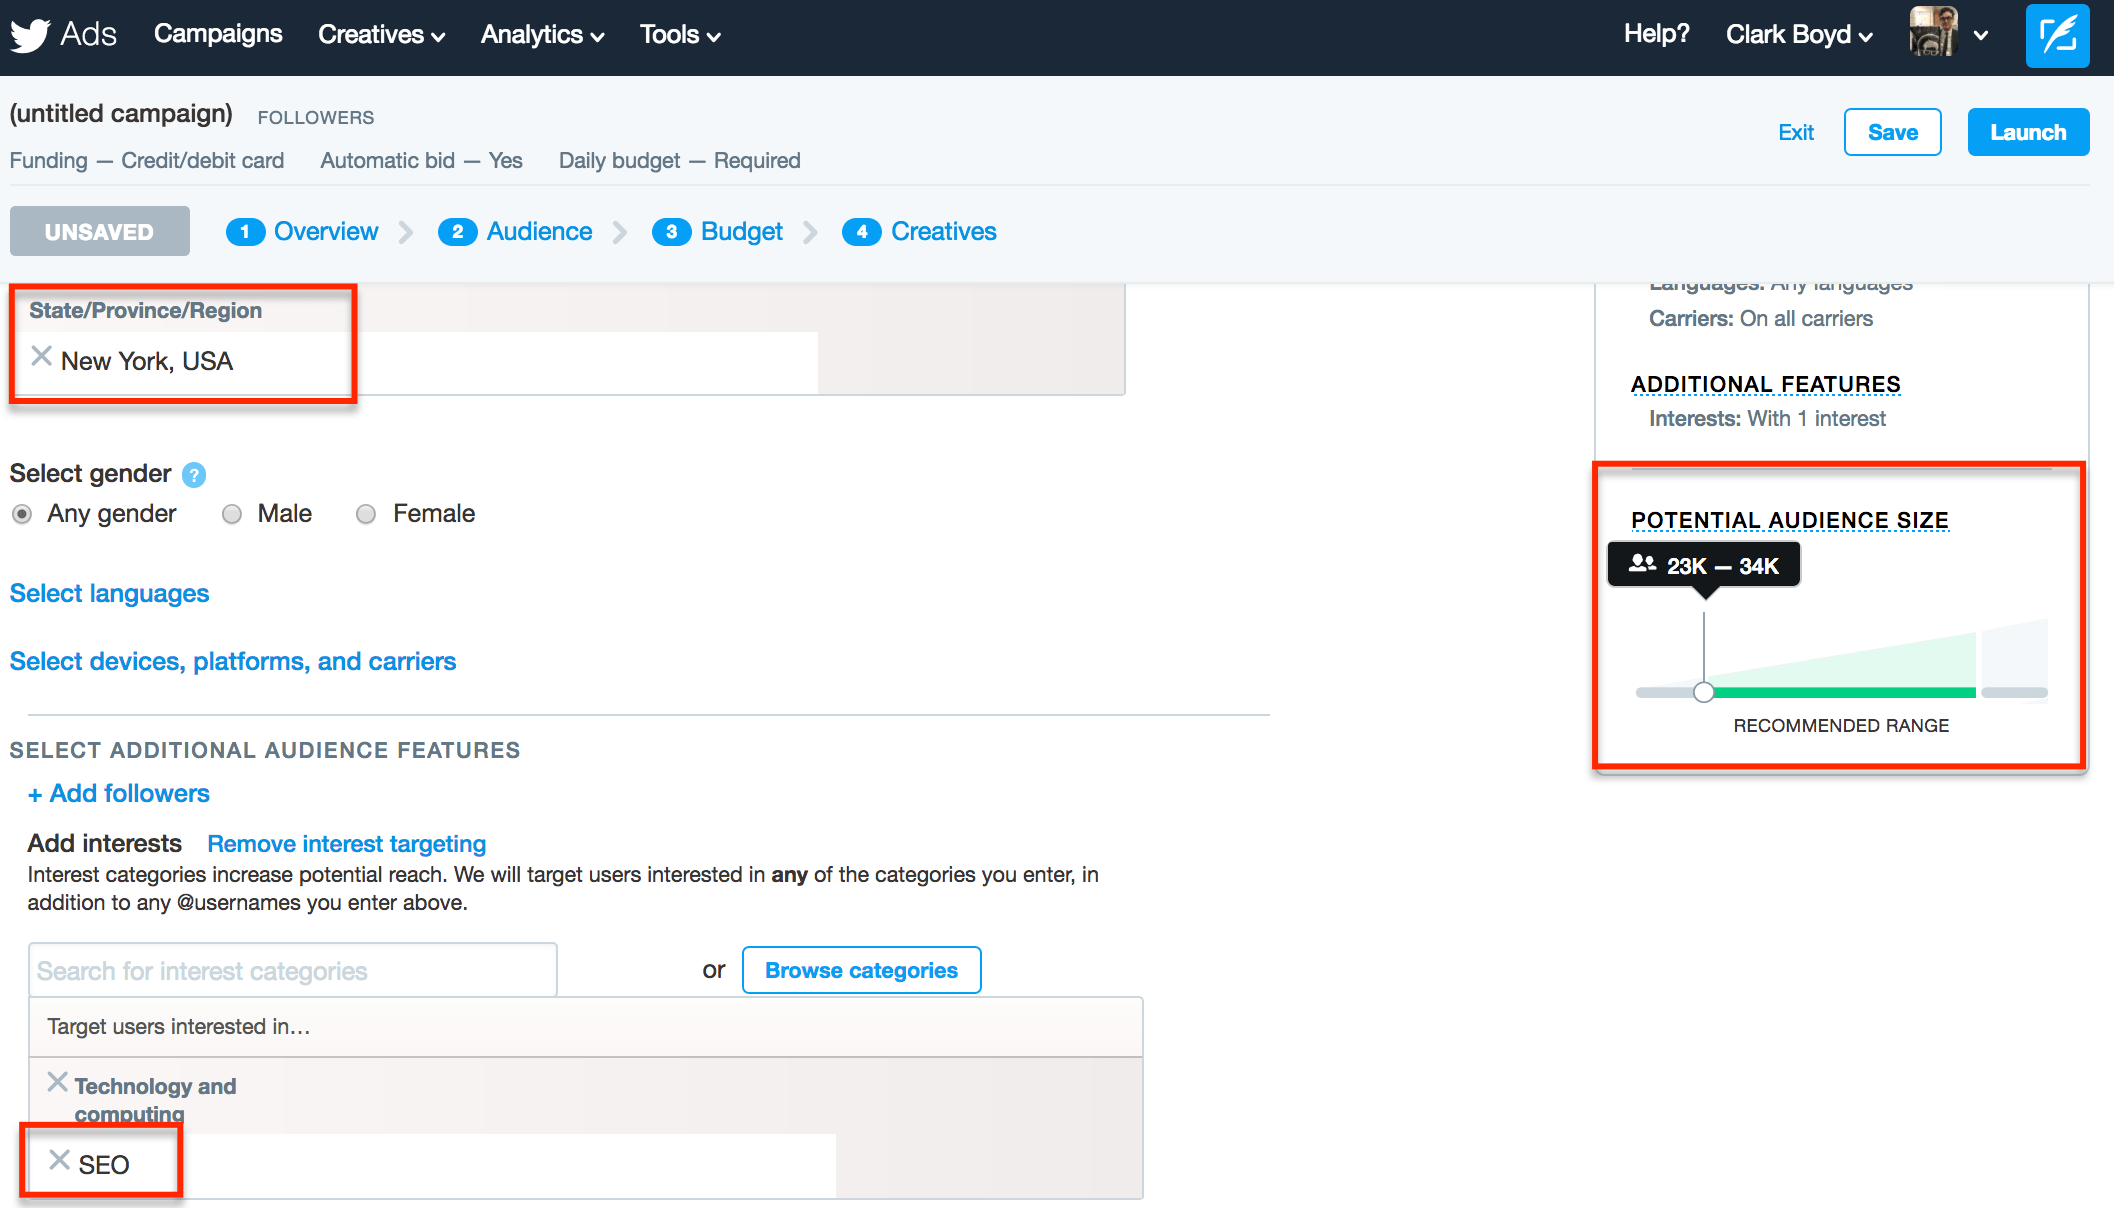Click the Audience tab step
2114x1208 pixels.
click(539, 231)
